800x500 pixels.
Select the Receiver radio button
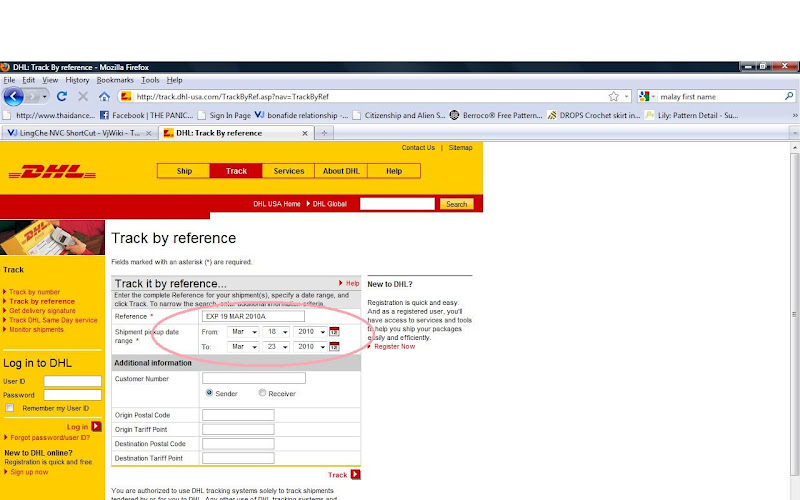pyautogui.click(x=262, y=393)
